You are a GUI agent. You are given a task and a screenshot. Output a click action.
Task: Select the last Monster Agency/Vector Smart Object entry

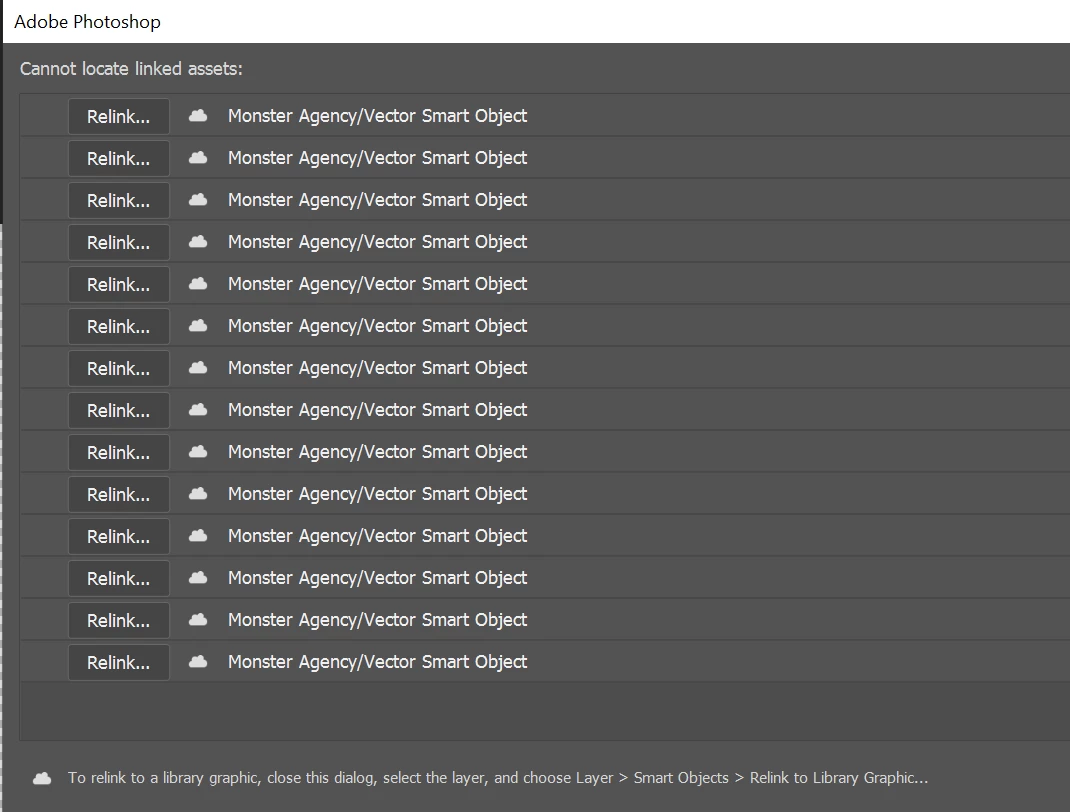click(x=377, y=662)
